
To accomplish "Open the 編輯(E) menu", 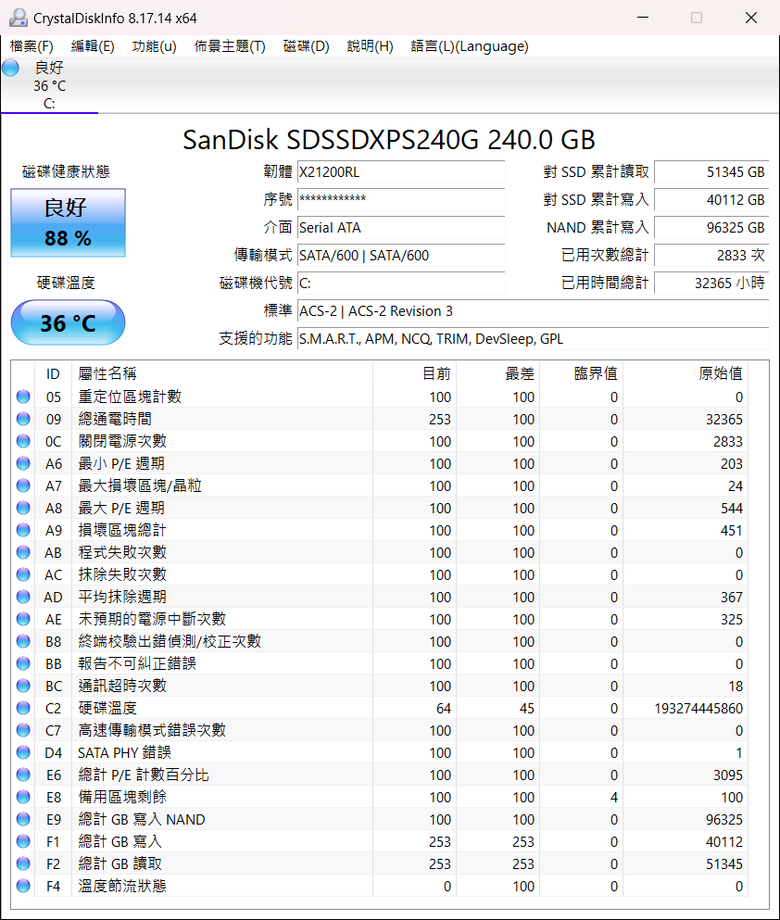I will coord(93,46).
